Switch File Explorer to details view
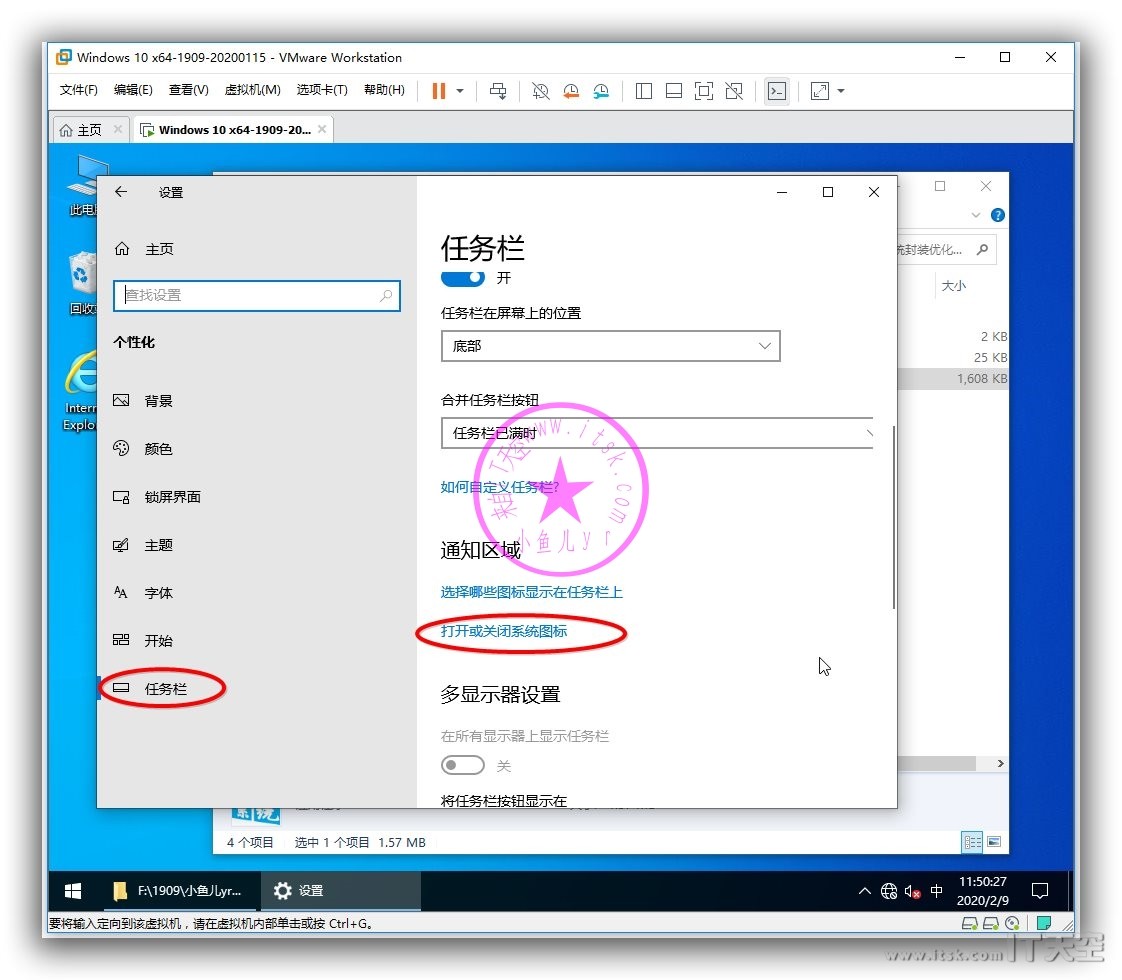 tap(972, 842)
